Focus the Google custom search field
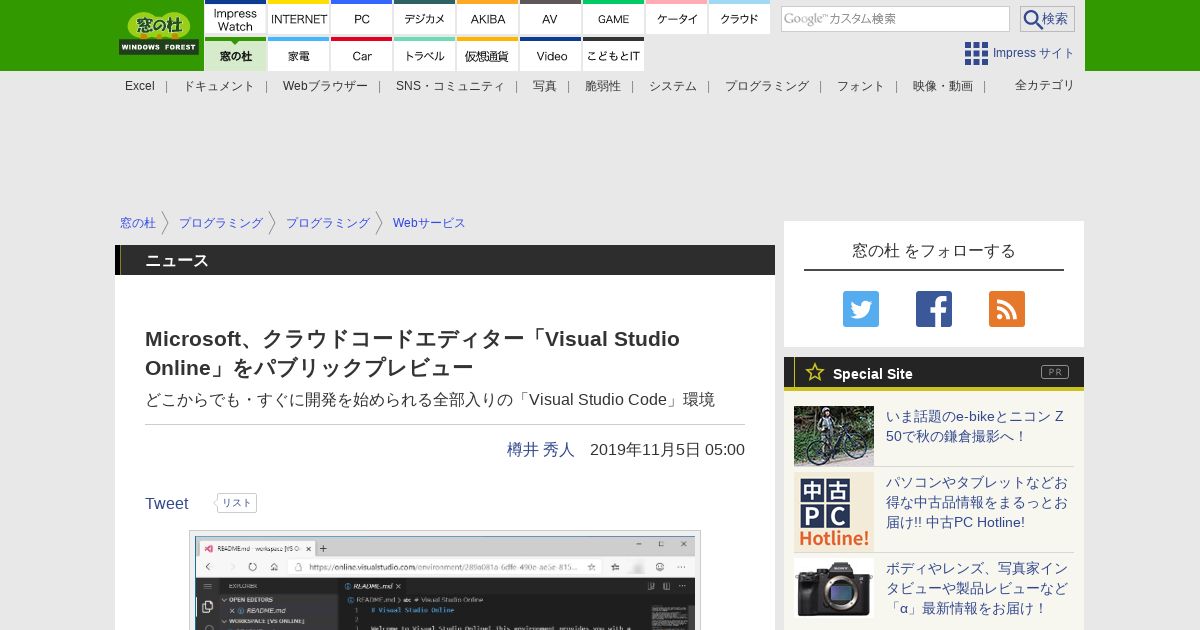The height and width of the screenshot is (630, 1200). pyautogui.click(x=895, y=19)
